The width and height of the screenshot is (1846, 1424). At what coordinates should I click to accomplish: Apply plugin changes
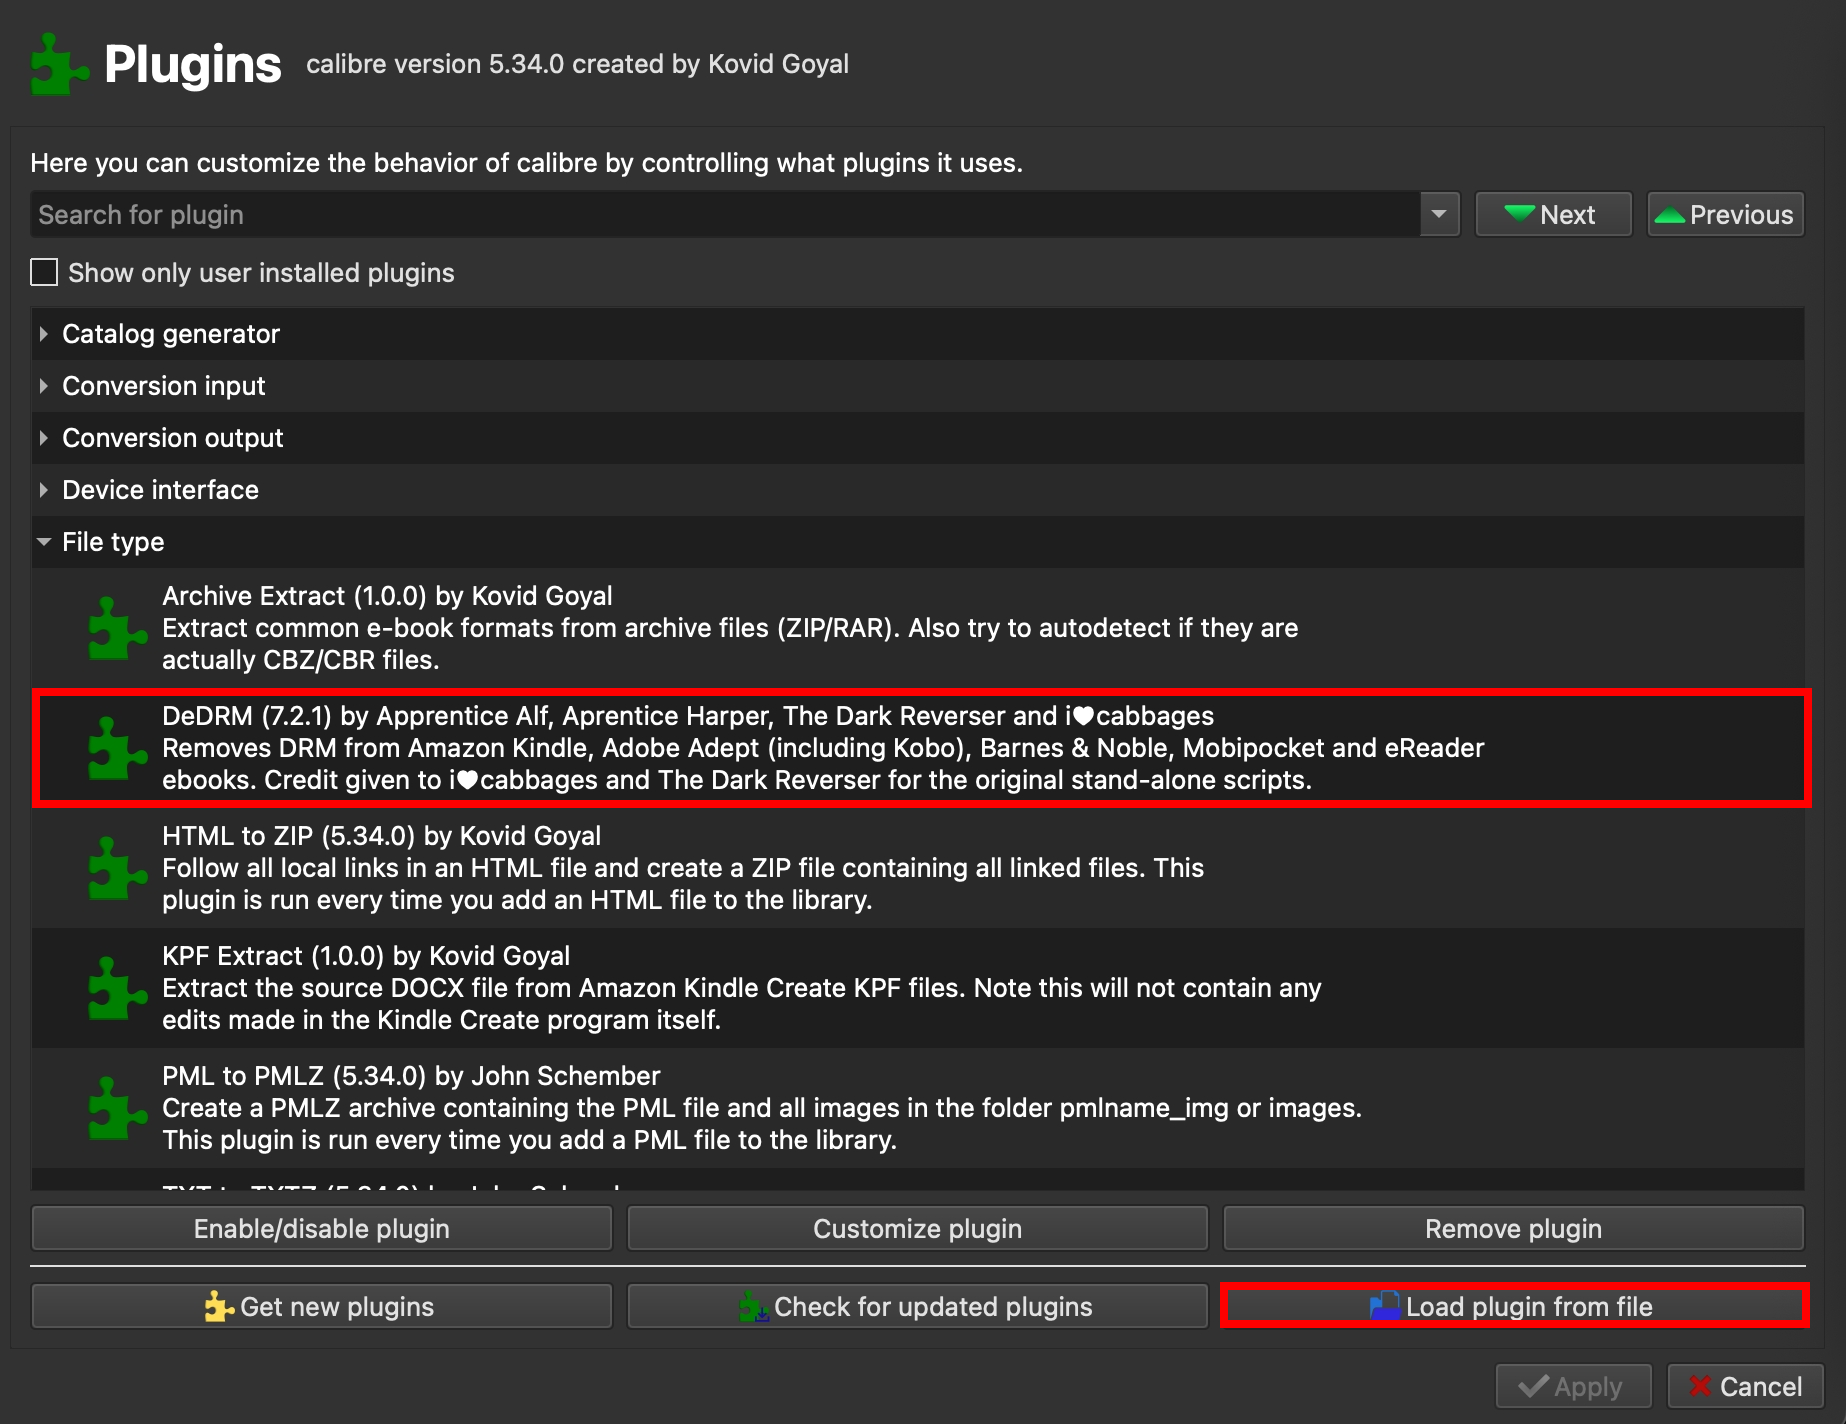coord(1574,1386)
